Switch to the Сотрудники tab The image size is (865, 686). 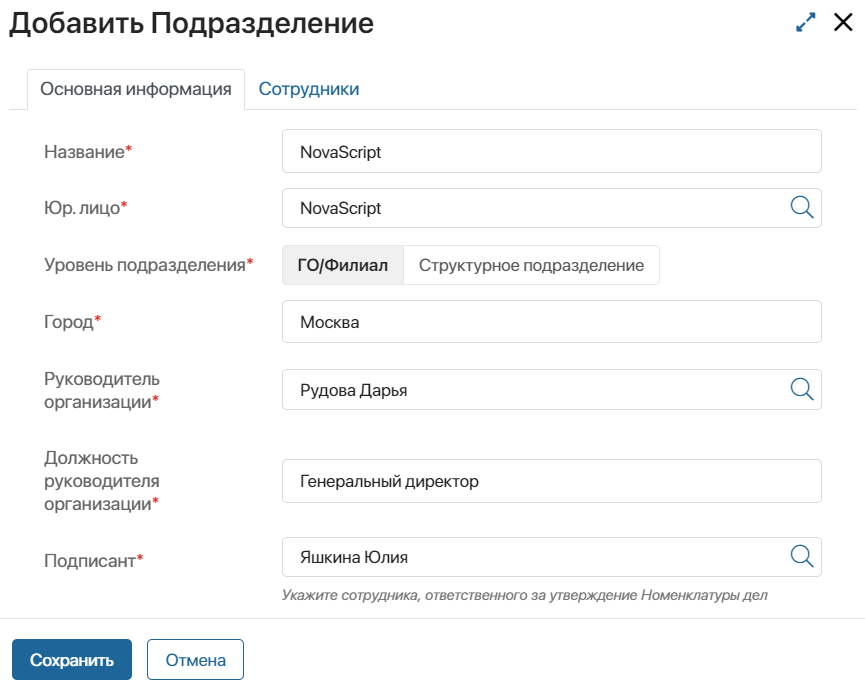309,89
